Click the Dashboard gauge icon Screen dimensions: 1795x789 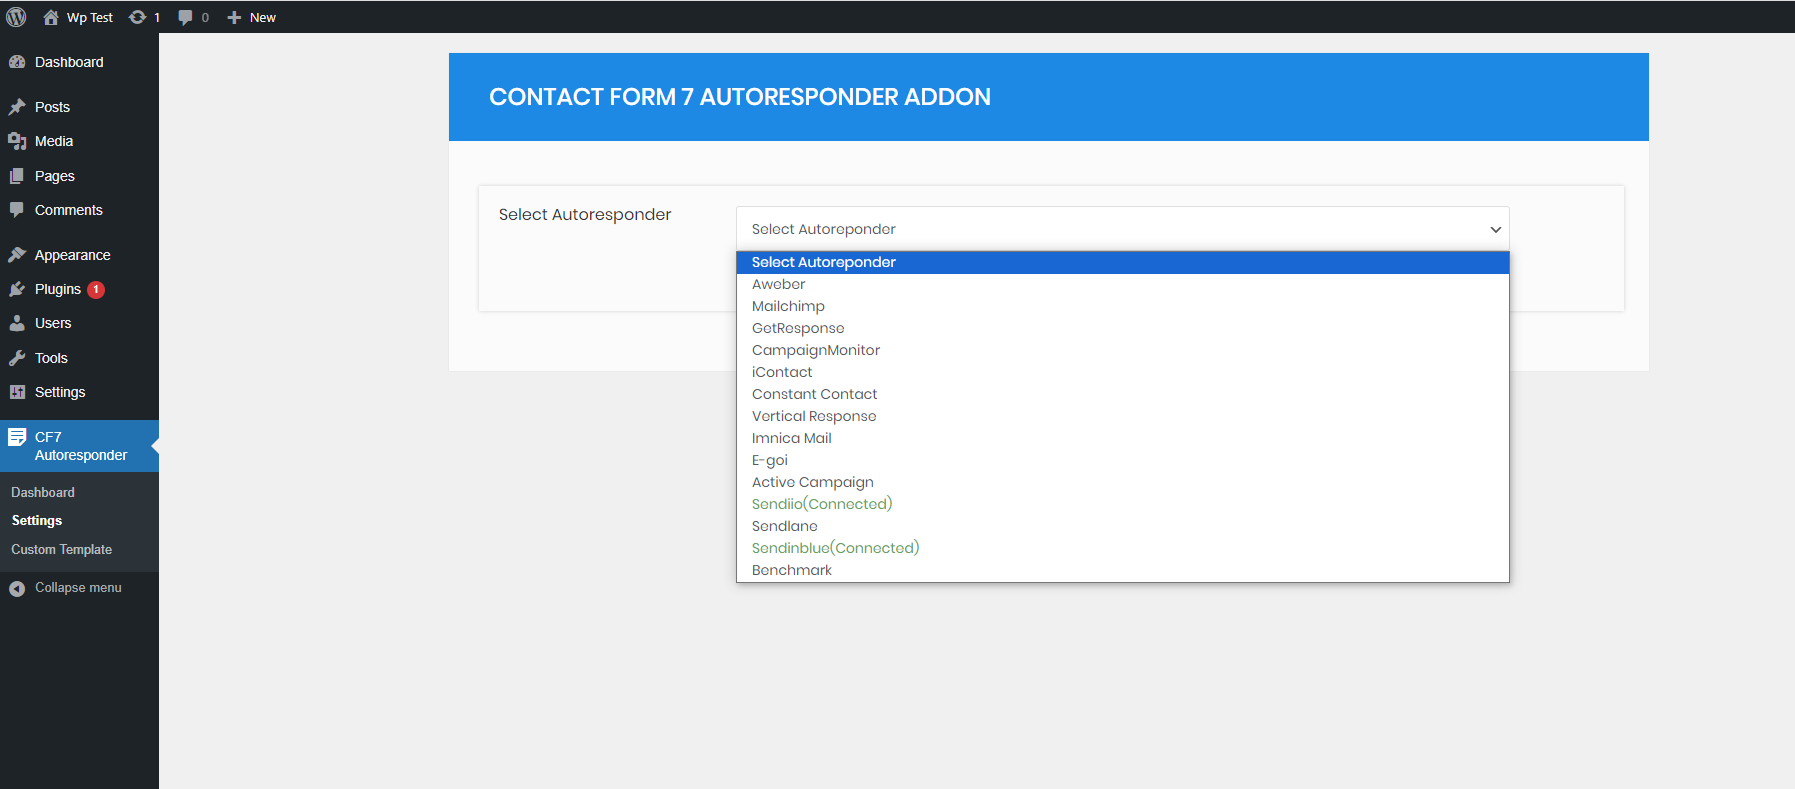click(17, 62)
